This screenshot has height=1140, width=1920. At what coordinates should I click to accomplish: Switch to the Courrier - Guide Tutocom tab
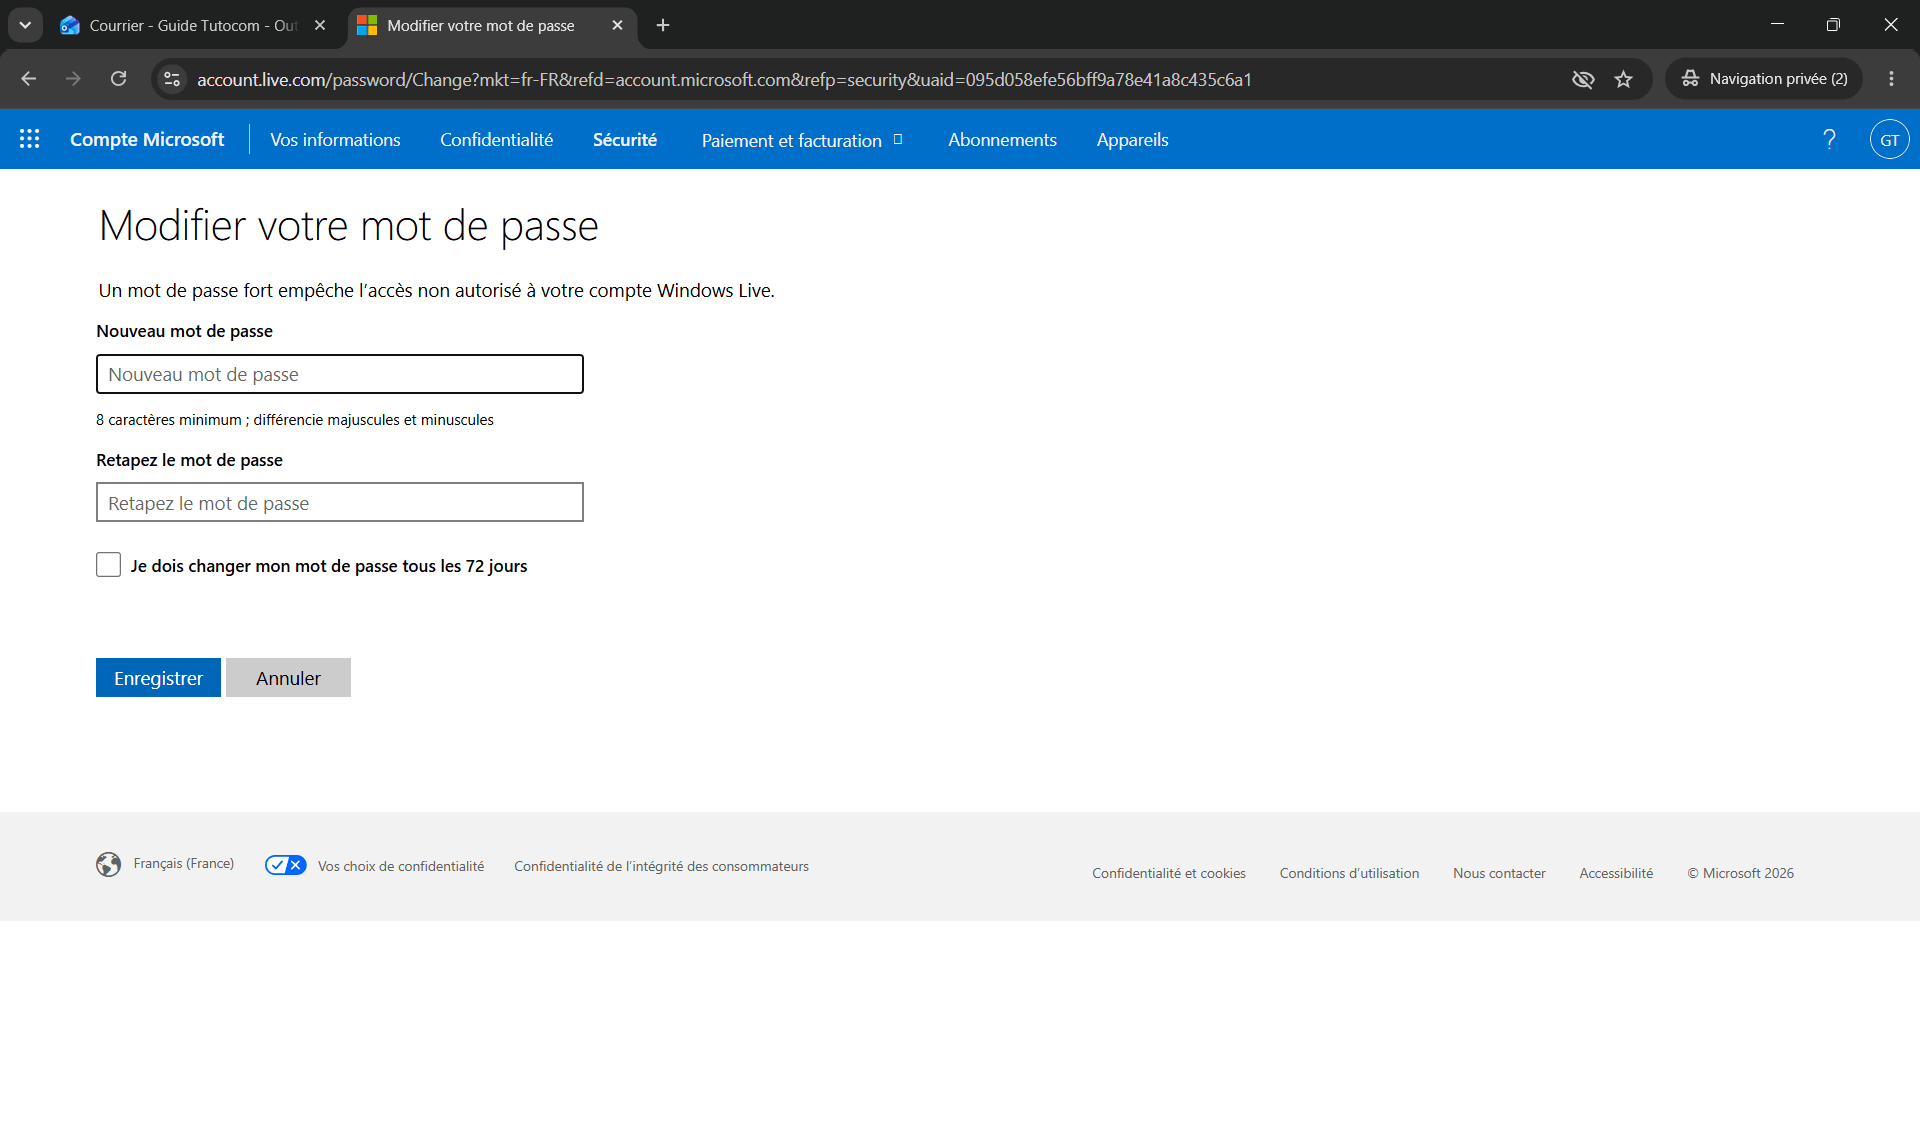tap(194, 25)
